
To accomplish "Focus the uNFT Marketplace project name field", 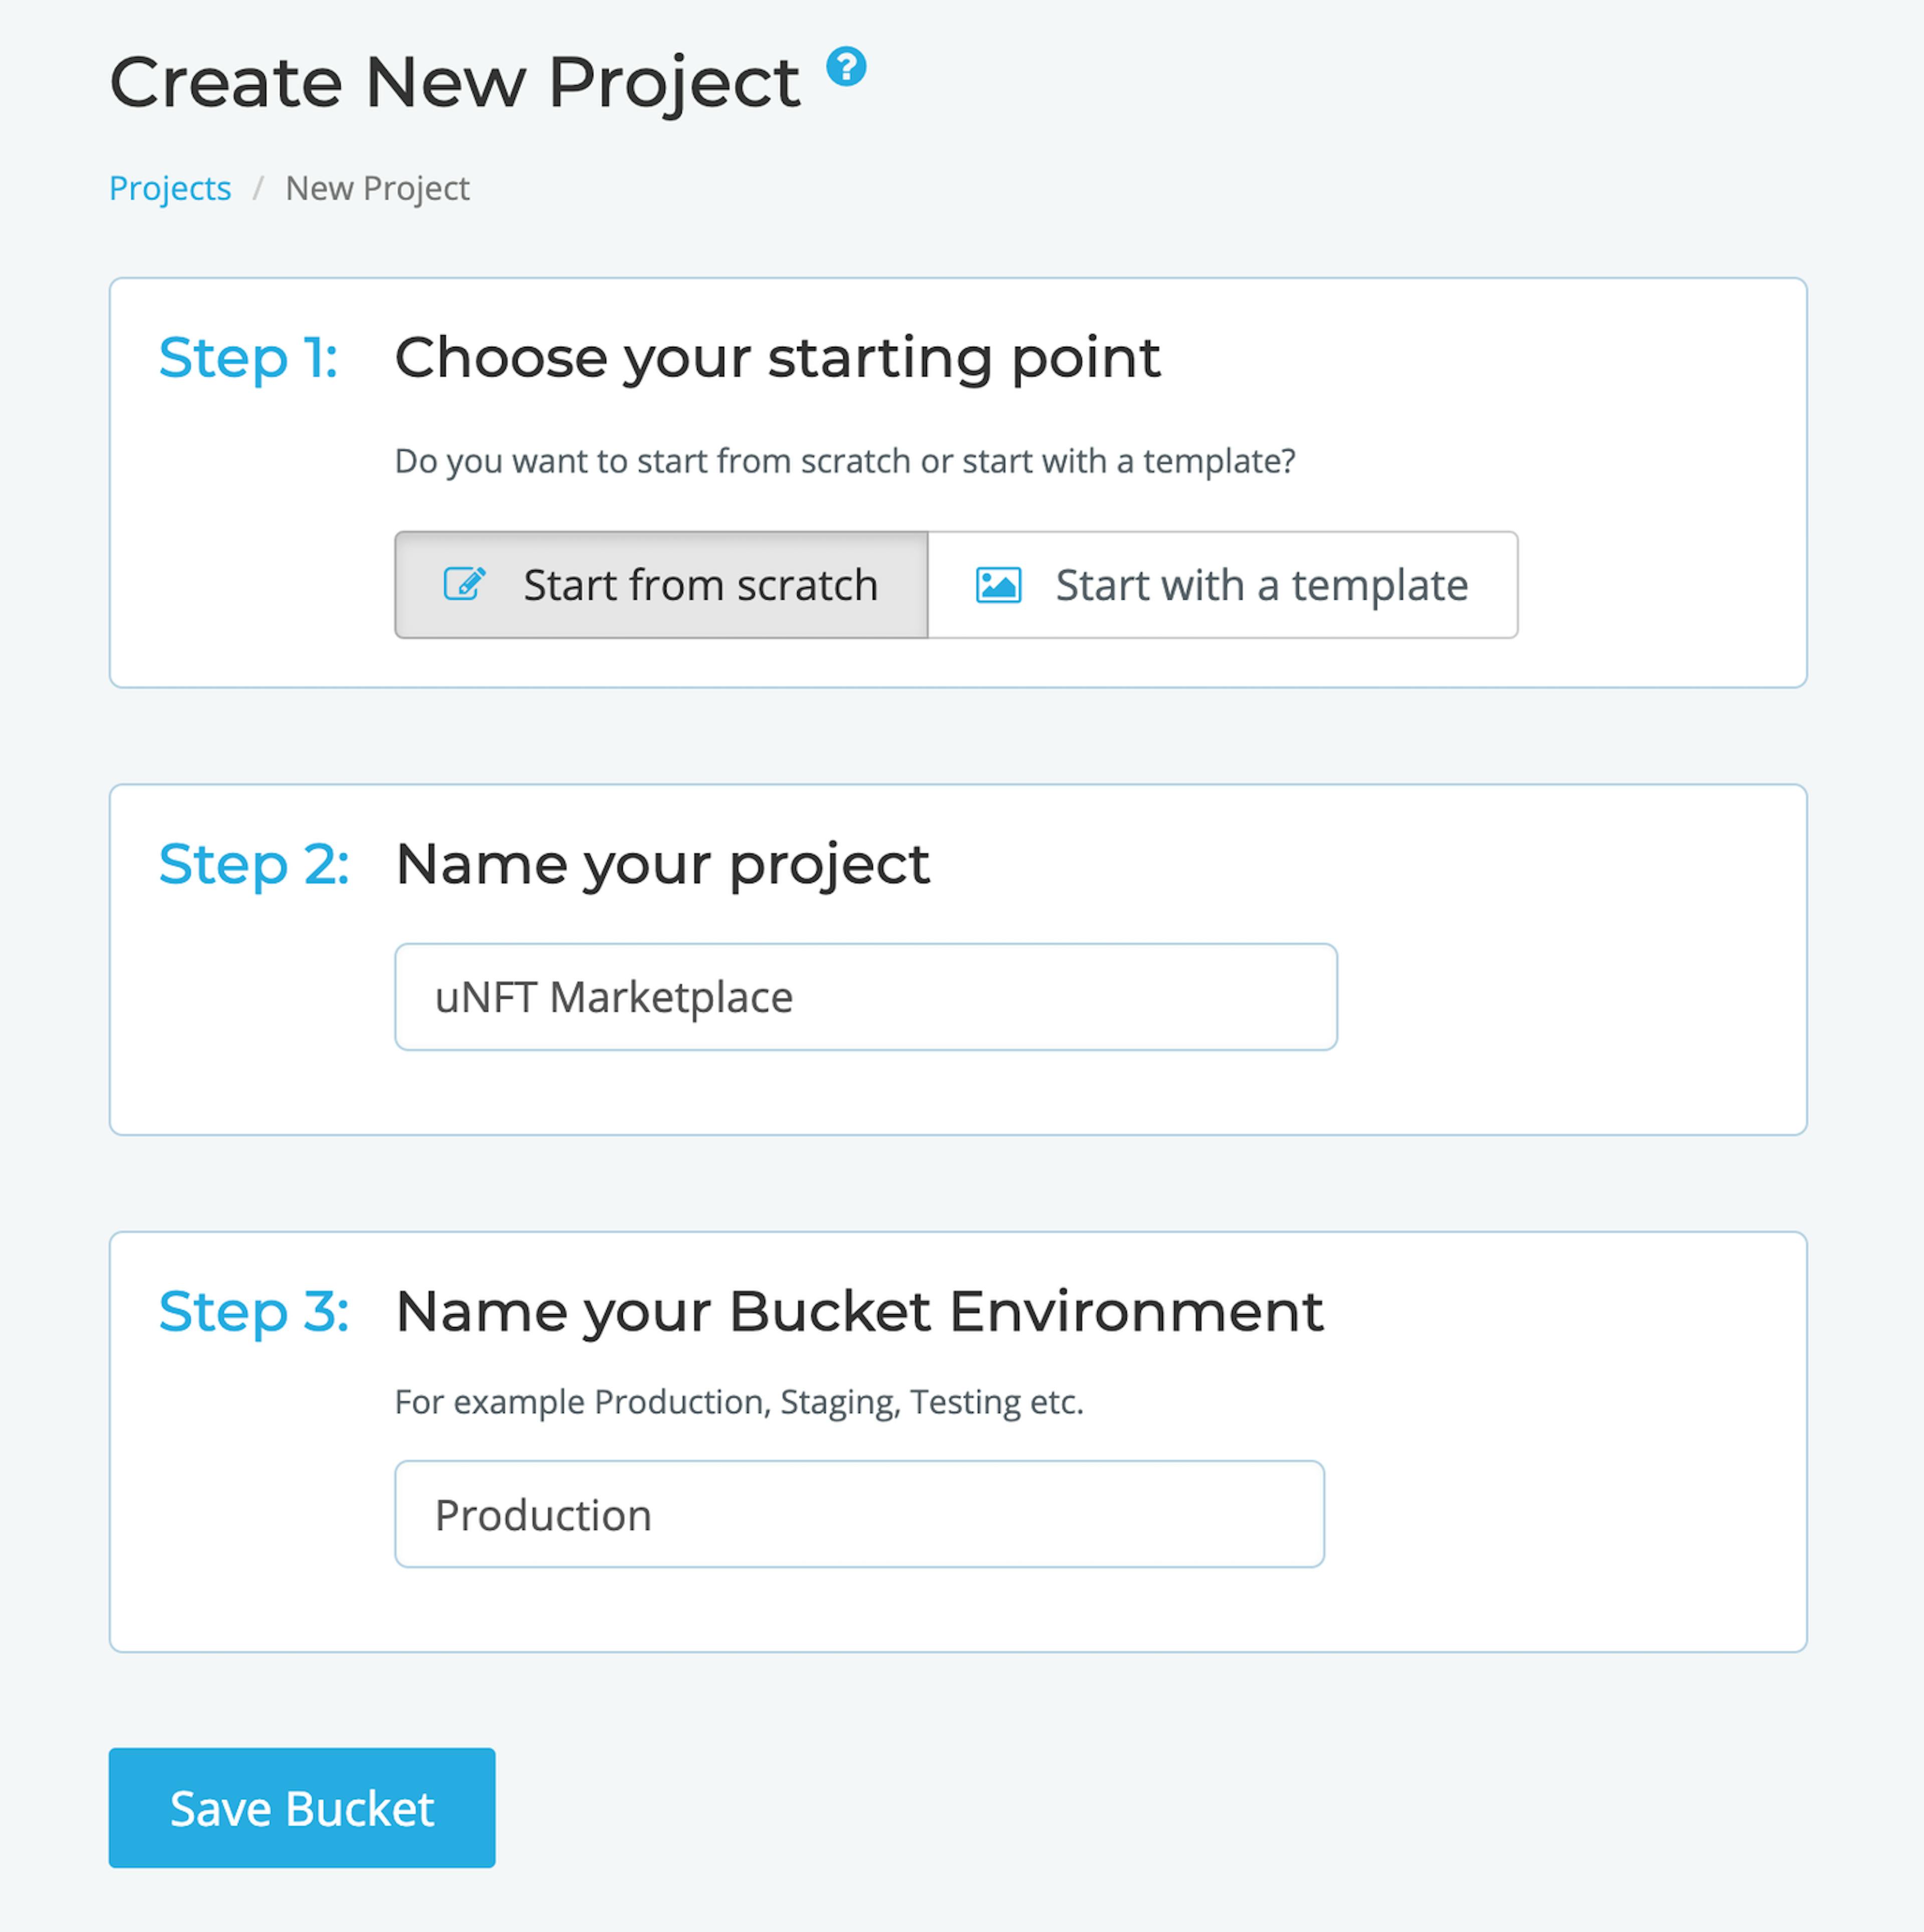I will pos(866,997).
